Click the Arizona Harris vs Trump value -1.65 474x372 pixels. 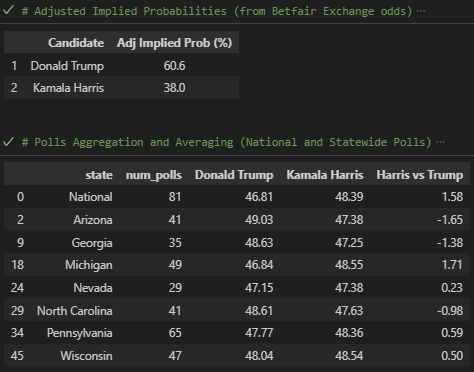point(450,220)
